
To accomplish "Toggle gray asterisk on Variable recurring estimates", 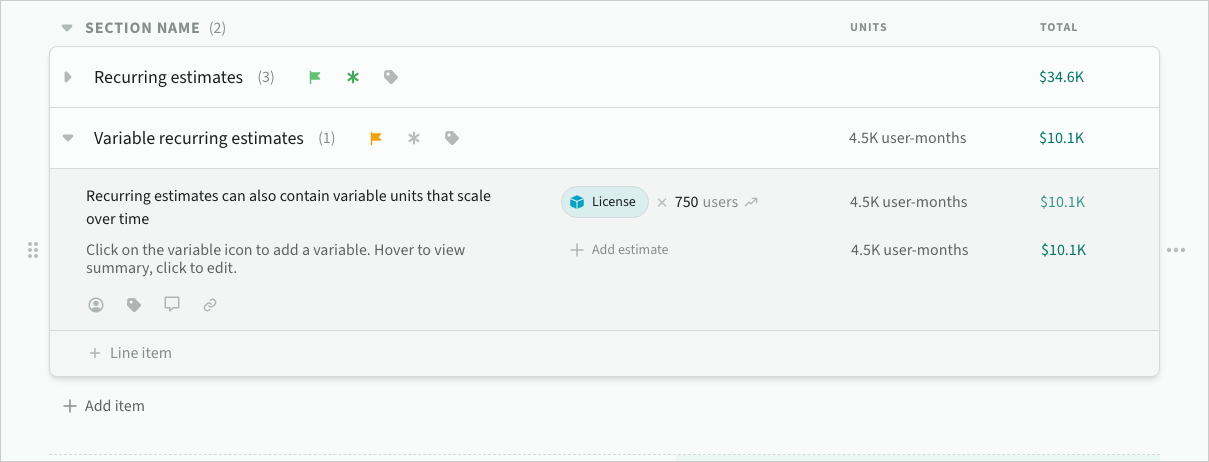I will click(413, 138).
